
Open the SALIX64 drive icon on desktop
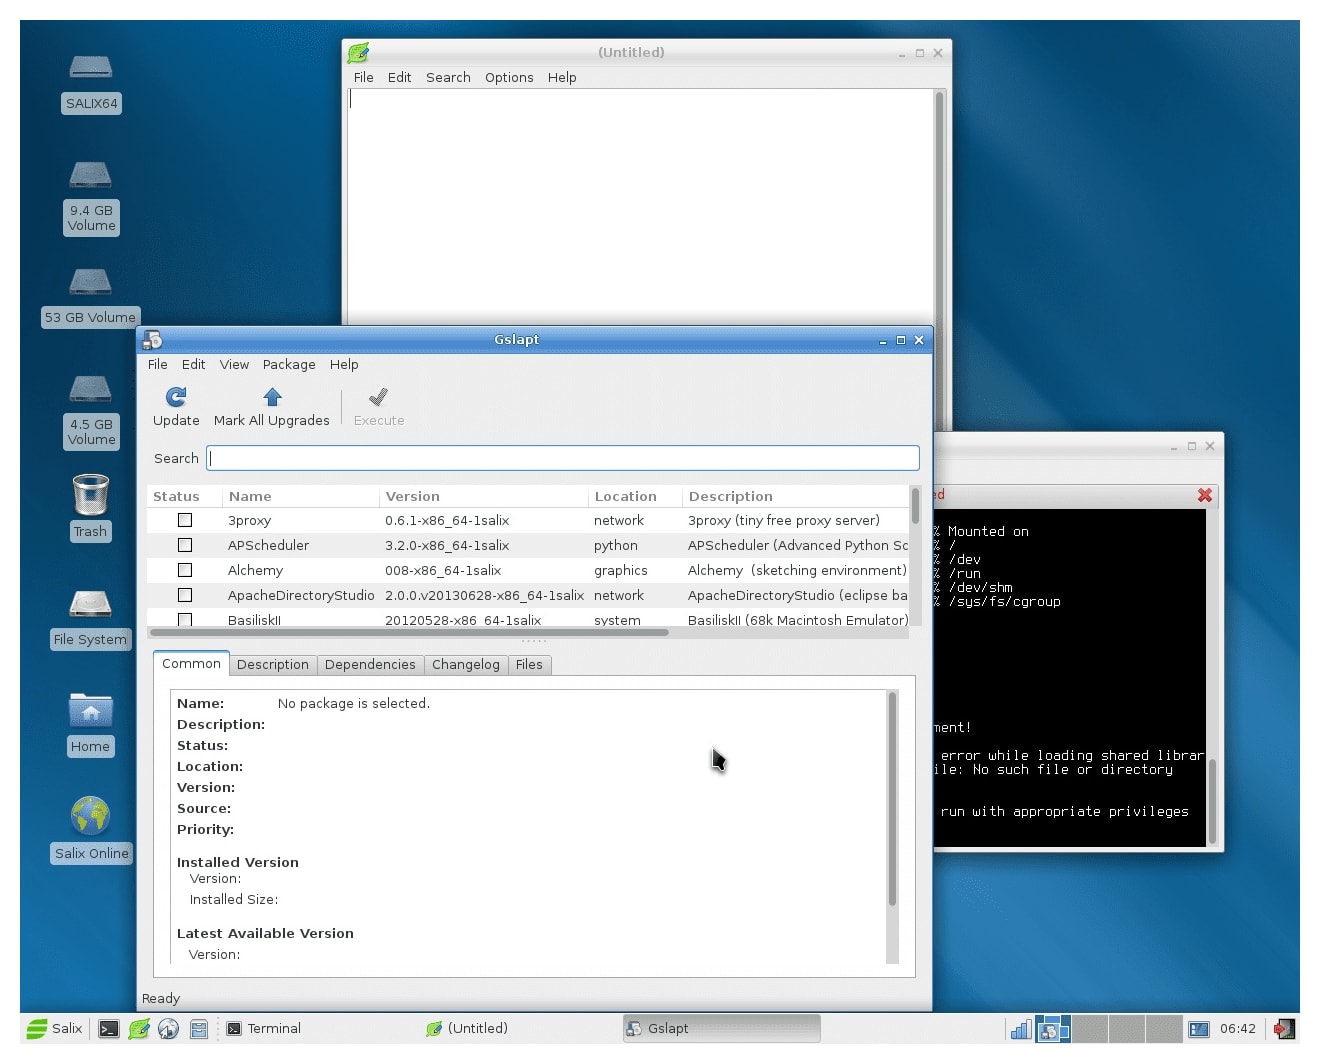point(91,68)
